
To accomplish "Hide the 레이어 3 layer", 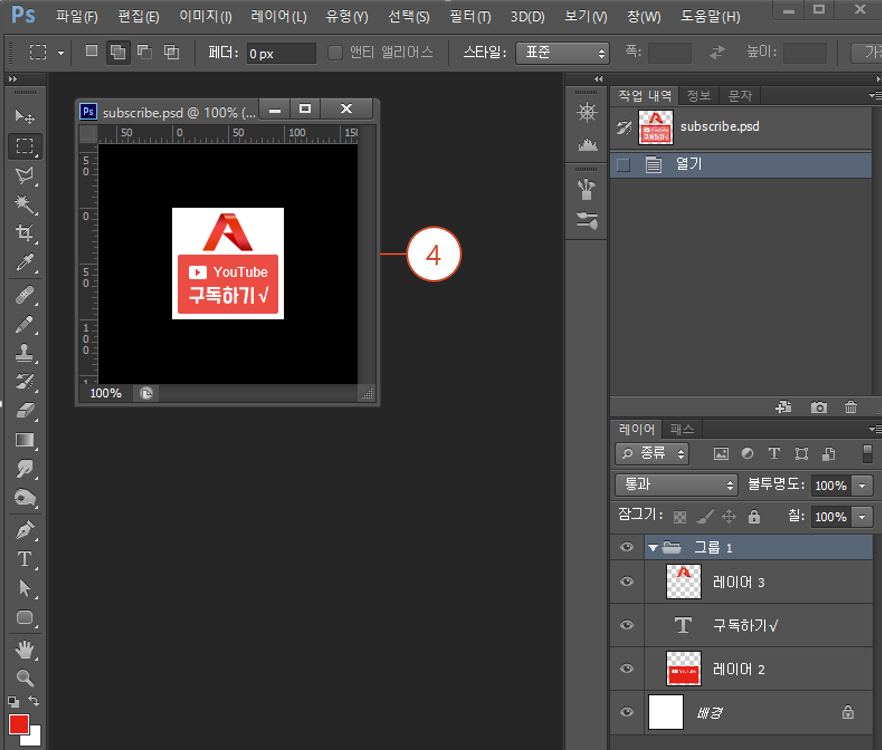I will tap(627, 581).
